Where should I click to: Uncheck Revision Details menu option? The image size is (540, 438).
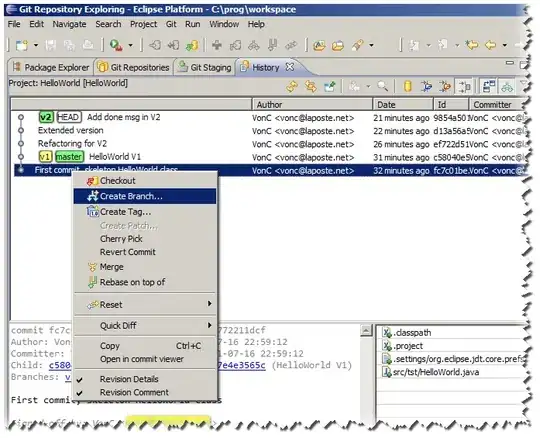coord(145,379)
